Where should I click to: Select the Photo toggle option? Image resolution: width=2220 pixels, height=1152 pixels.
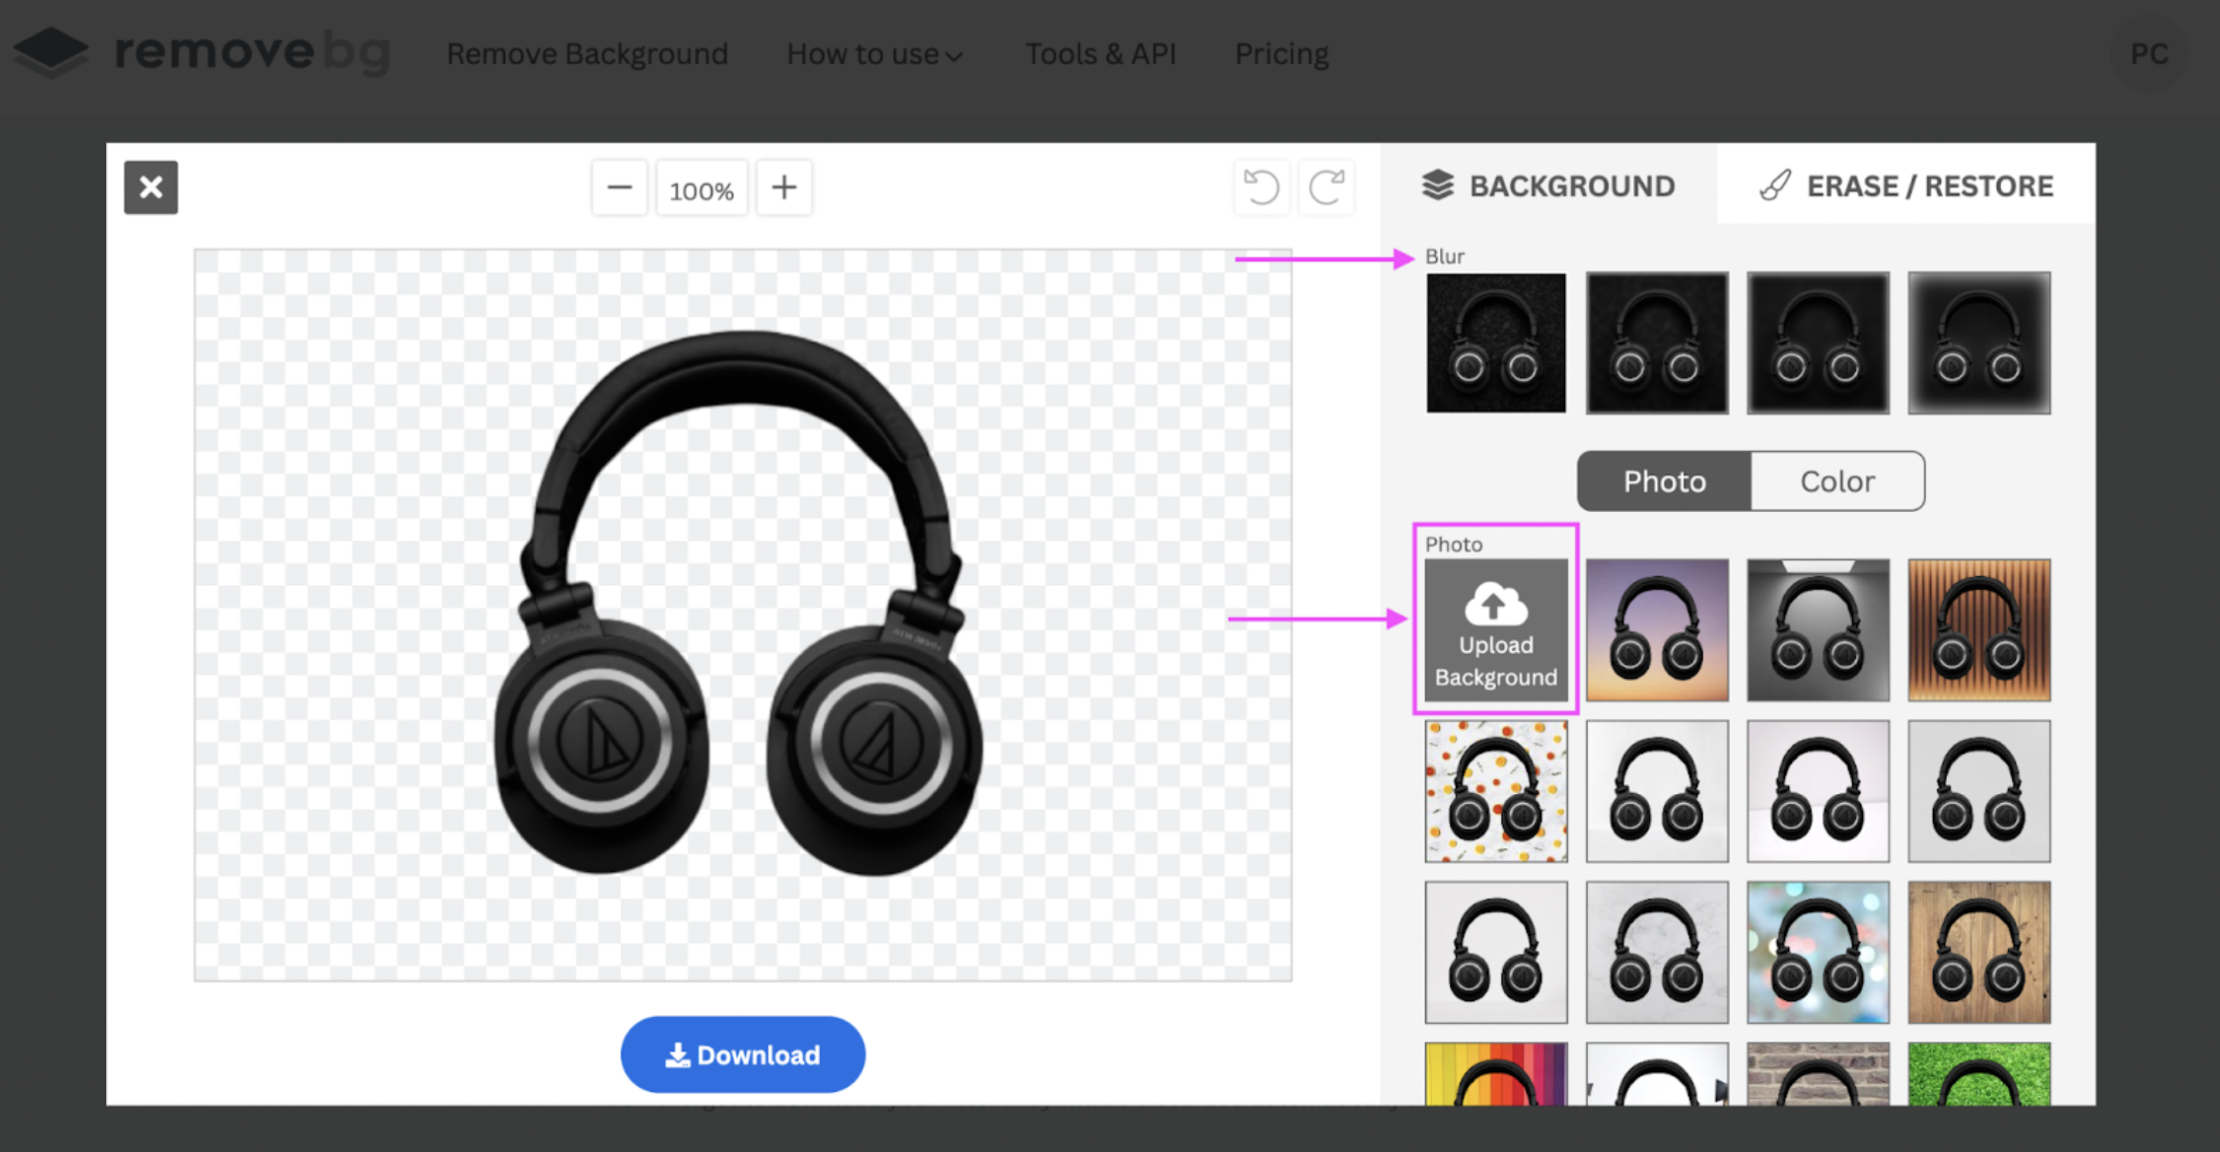click(x=1664, y=481)
